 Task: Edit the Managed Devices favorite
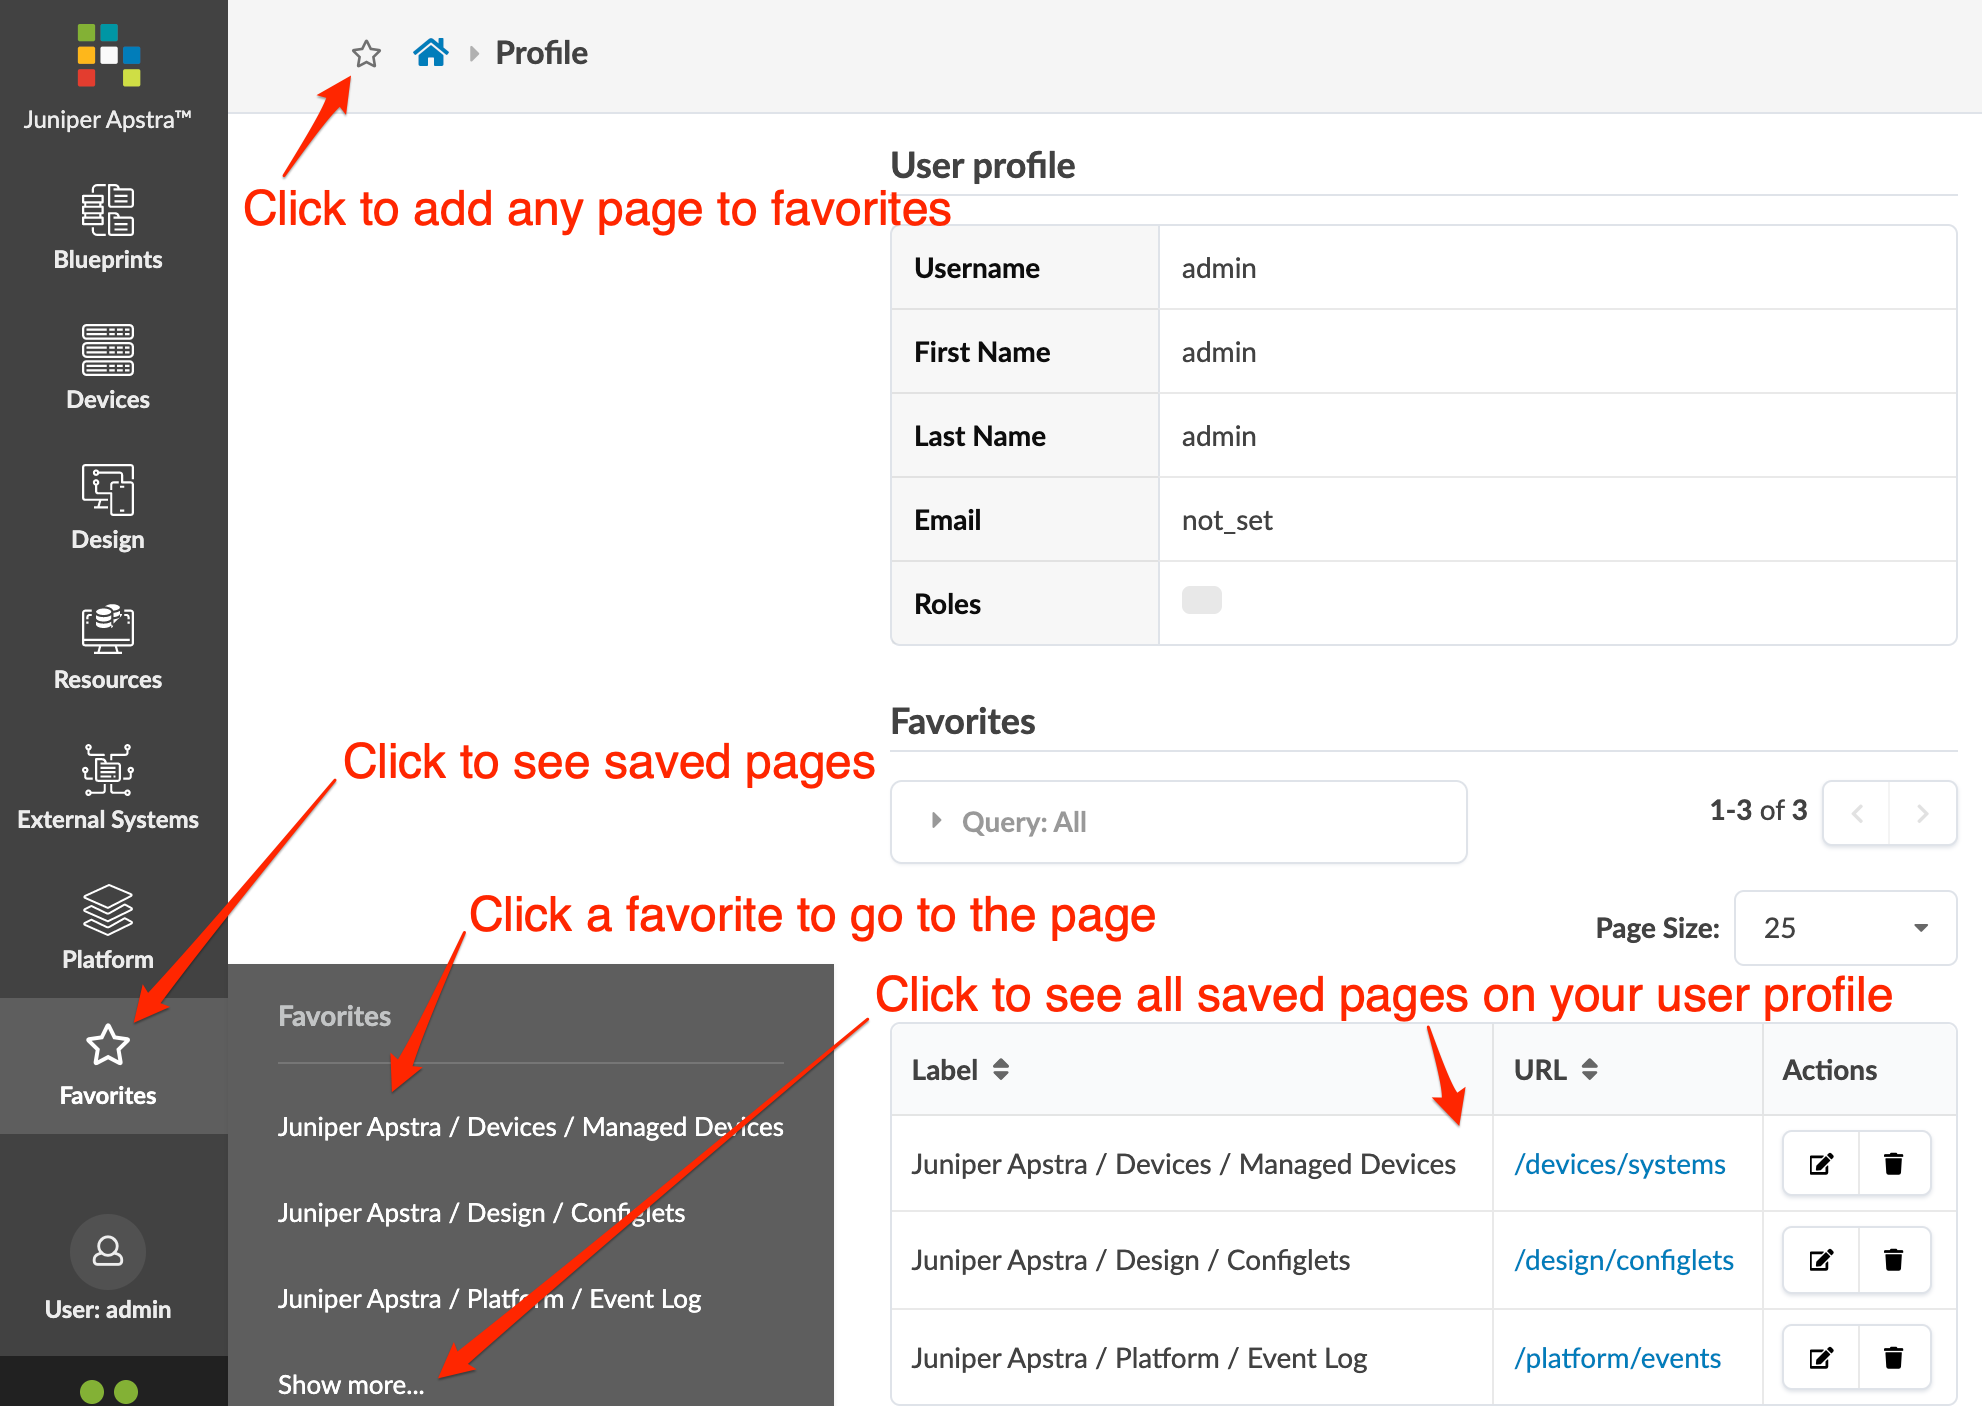(x=1821, y=1164)
